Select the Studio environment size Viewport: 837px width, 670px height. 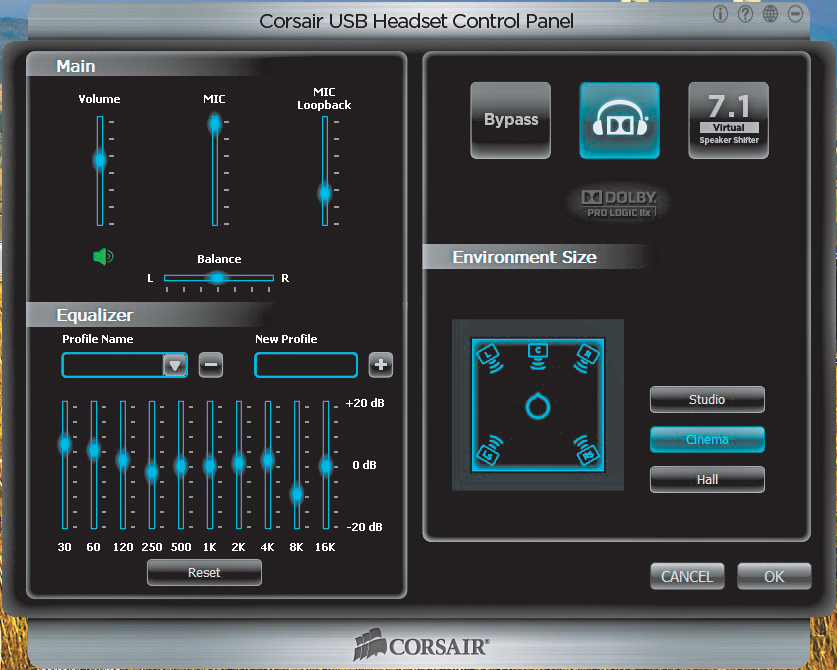[707, 400]
